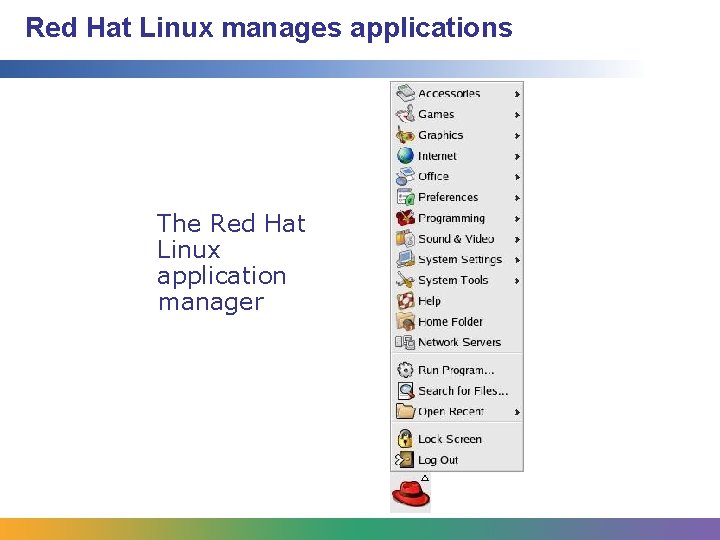Click the System Settings computer icon
This screenshot has height=540, width=720.
coord(405,259)
